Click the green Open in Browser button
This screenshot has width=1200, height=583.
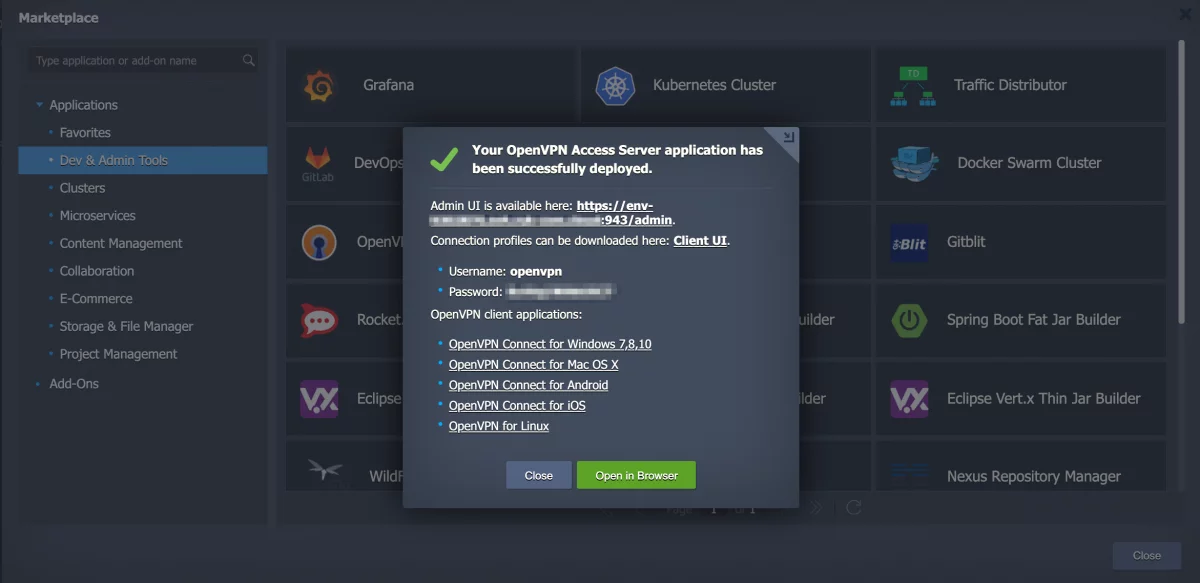636,475
